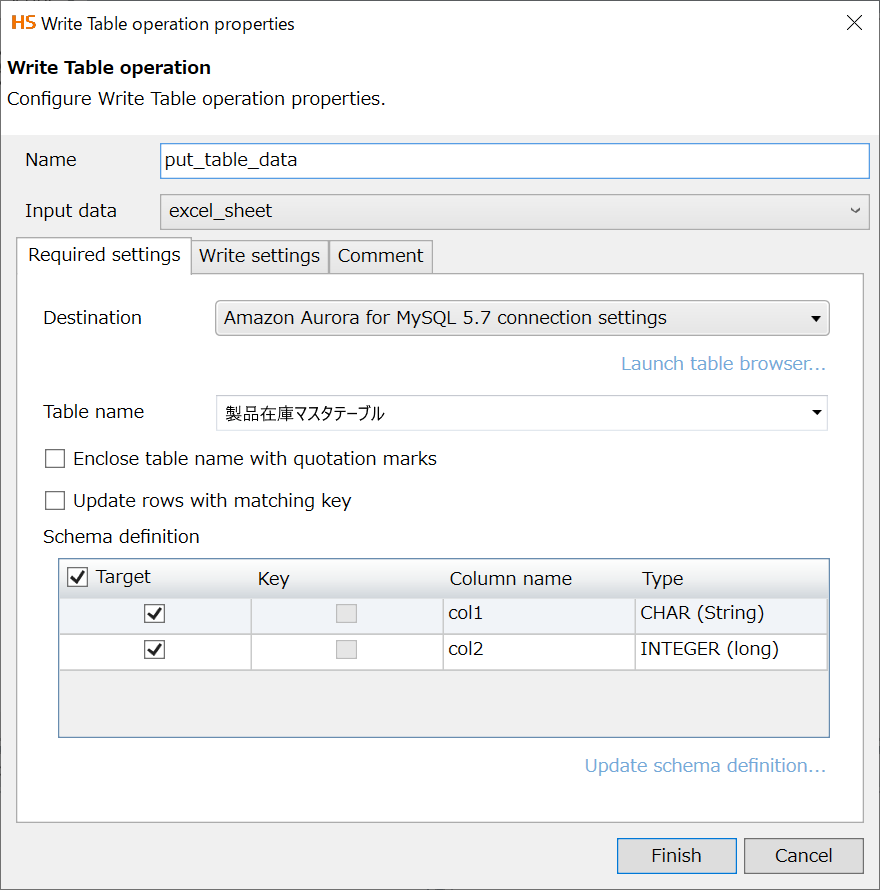This screenshot has width=880, height=890.
Task: Uncheck Target checkbox for col2 row
Action: [x=155, y=650]
